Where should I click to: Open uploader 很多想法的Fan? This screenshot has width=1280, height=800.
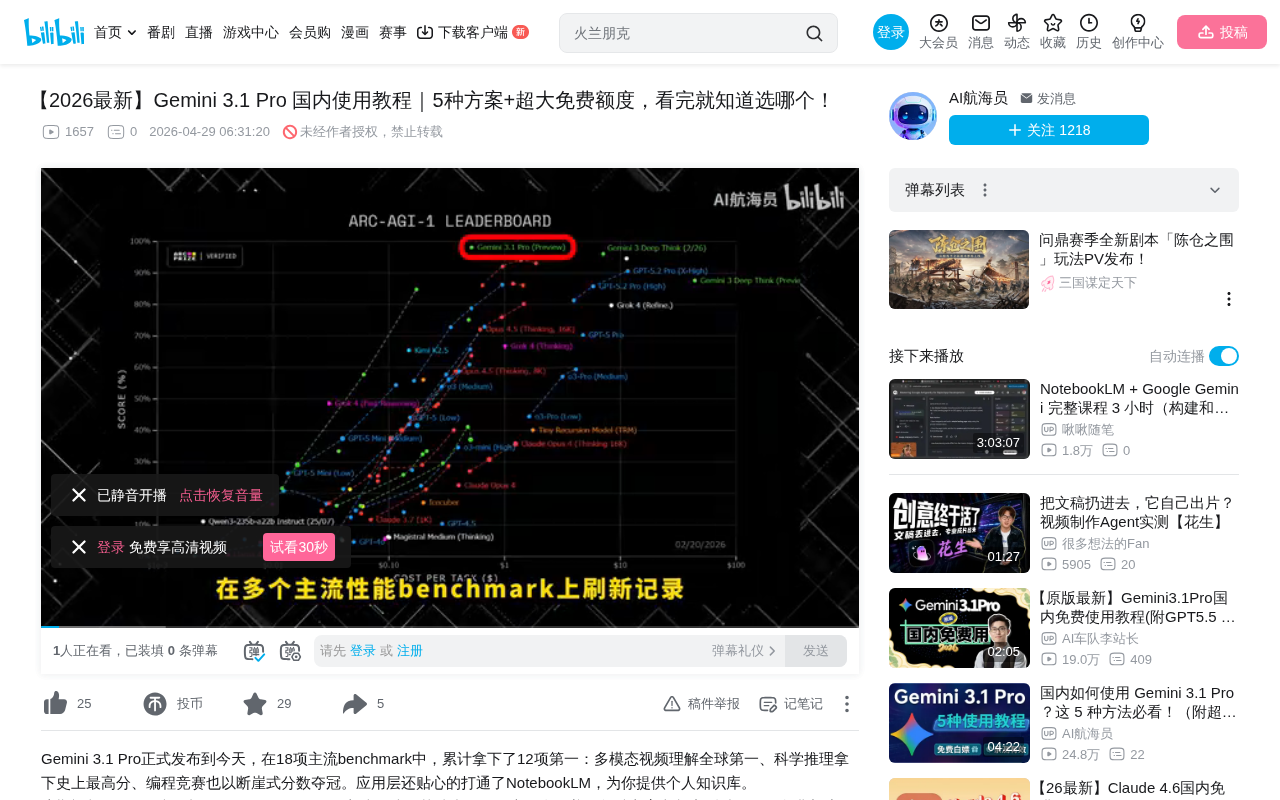1106,544
